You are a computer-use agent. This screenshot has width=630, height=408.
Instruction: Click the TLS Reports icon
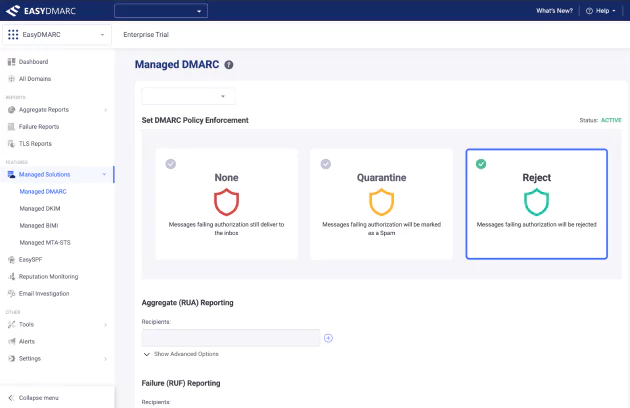pyautogui.click(x=11, y=144)
